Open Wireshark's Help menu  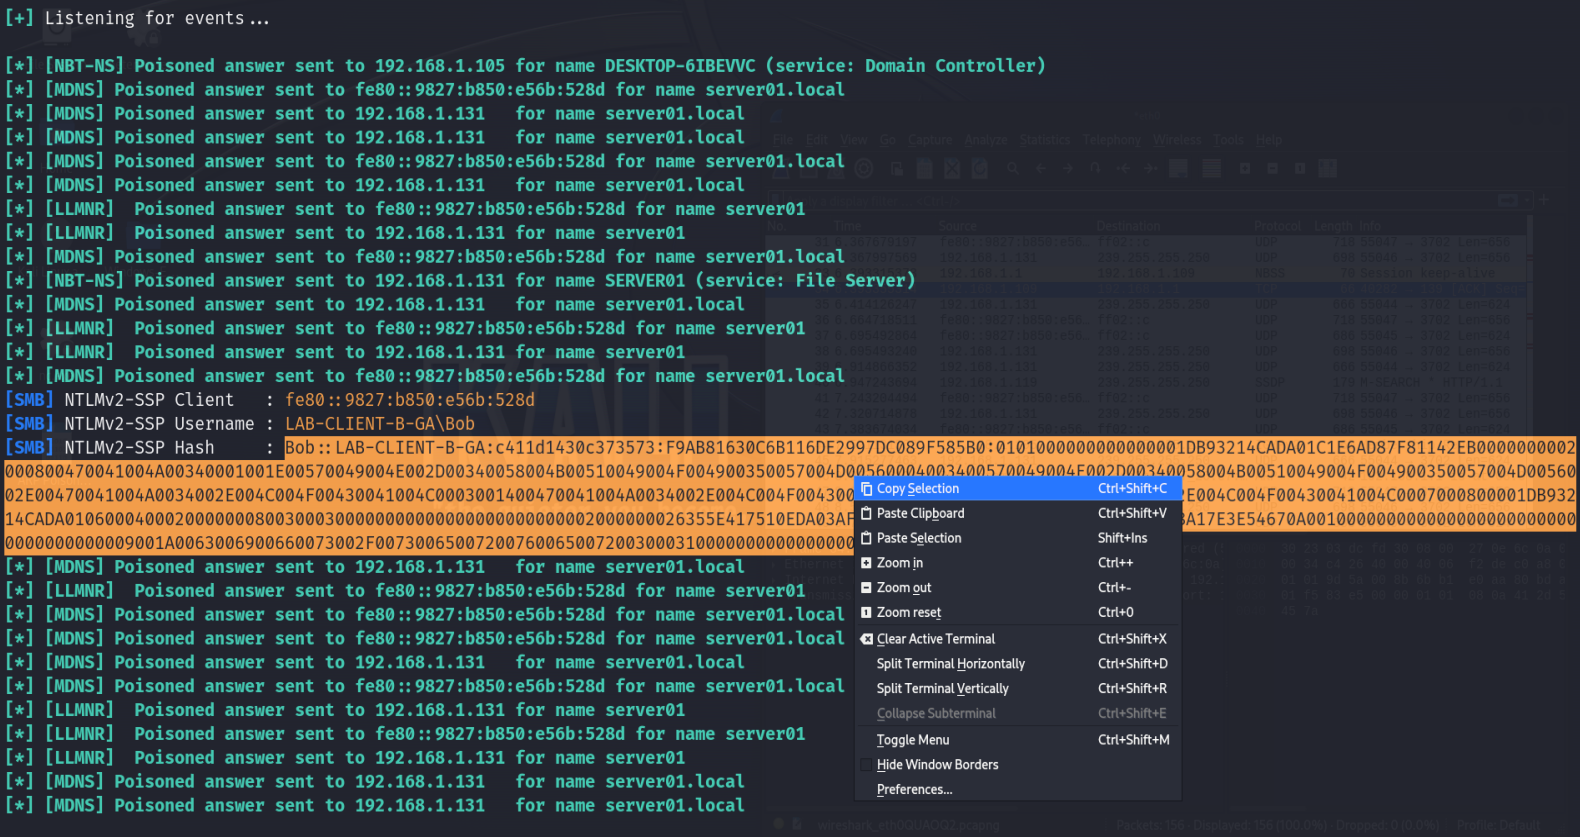coord(1269,140)
